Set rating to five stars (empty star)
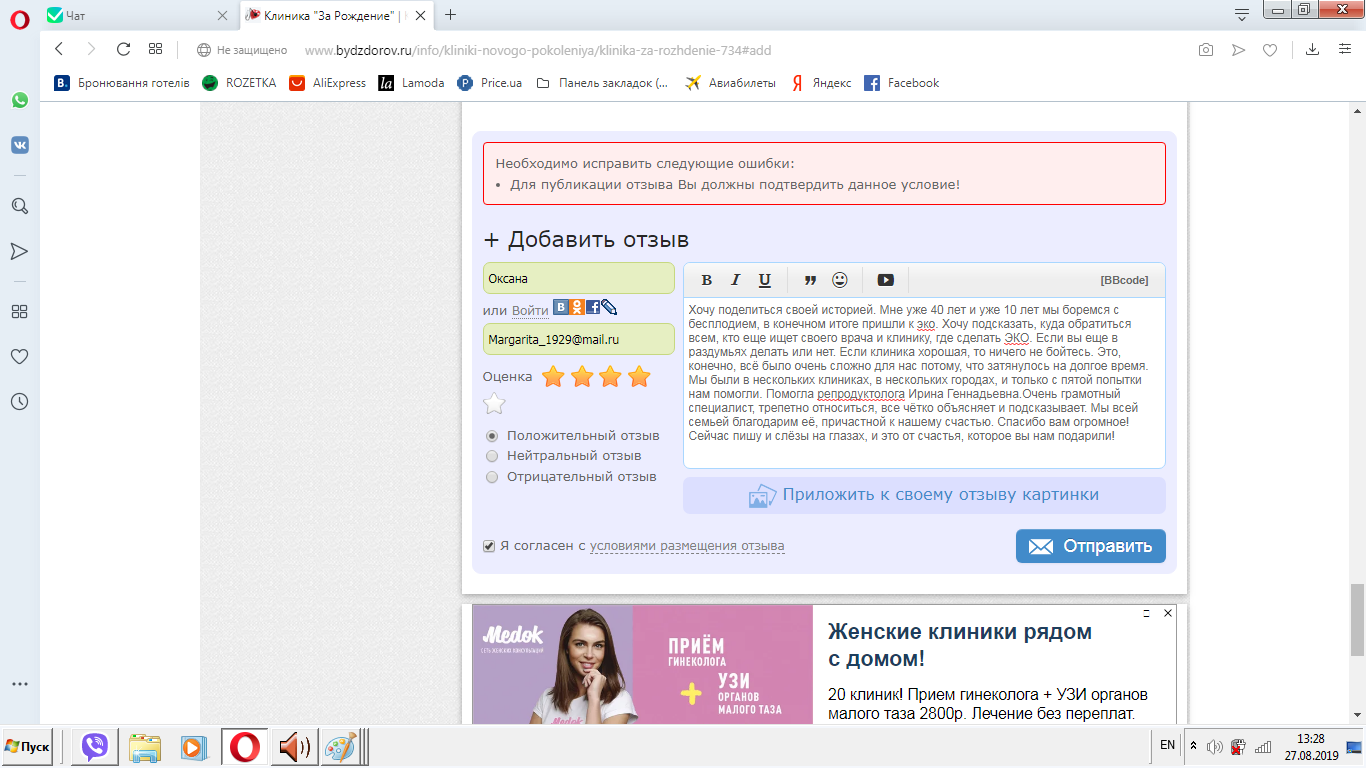This screenshot has height=768, width=1366. (495, 404)
